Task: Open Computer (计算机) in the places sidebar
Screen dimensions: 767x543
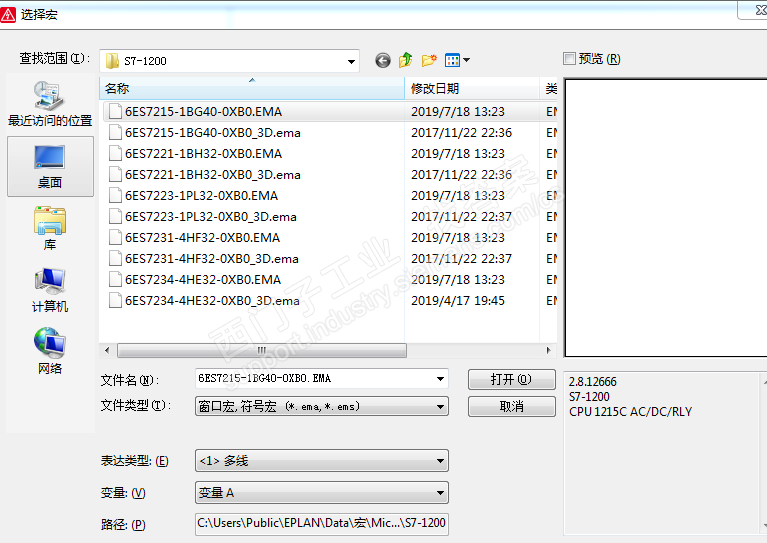Action: [50, 290]
